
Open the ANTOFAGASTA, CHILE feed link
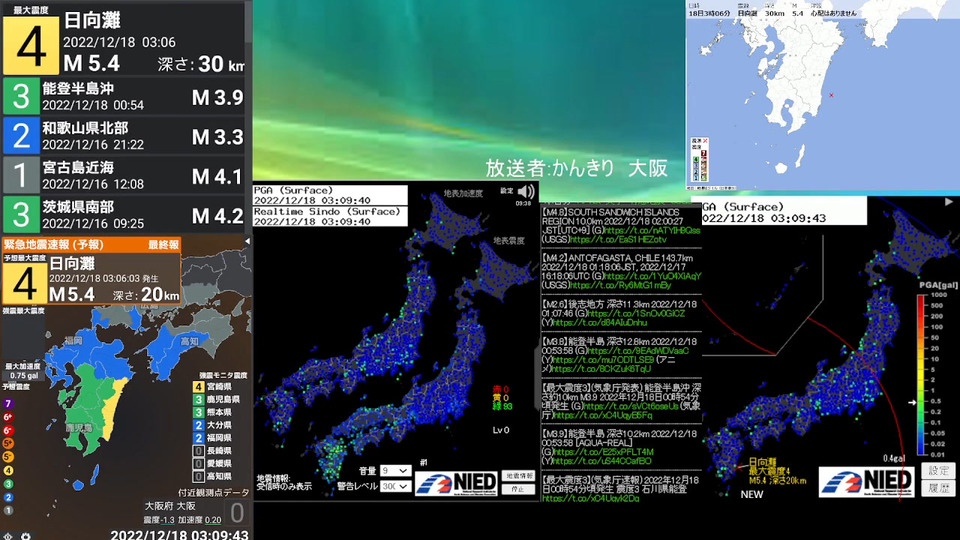[653, 276]
